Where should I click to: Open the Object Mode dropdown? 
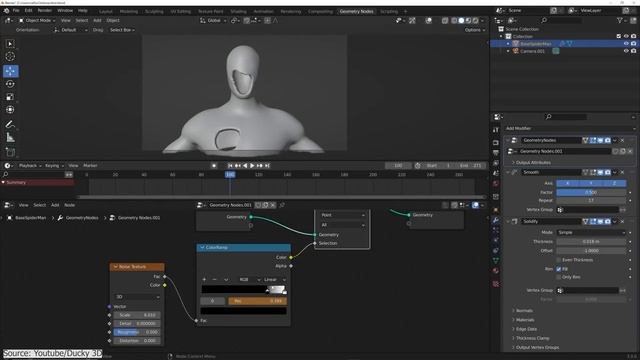click(x=37, y=20)
